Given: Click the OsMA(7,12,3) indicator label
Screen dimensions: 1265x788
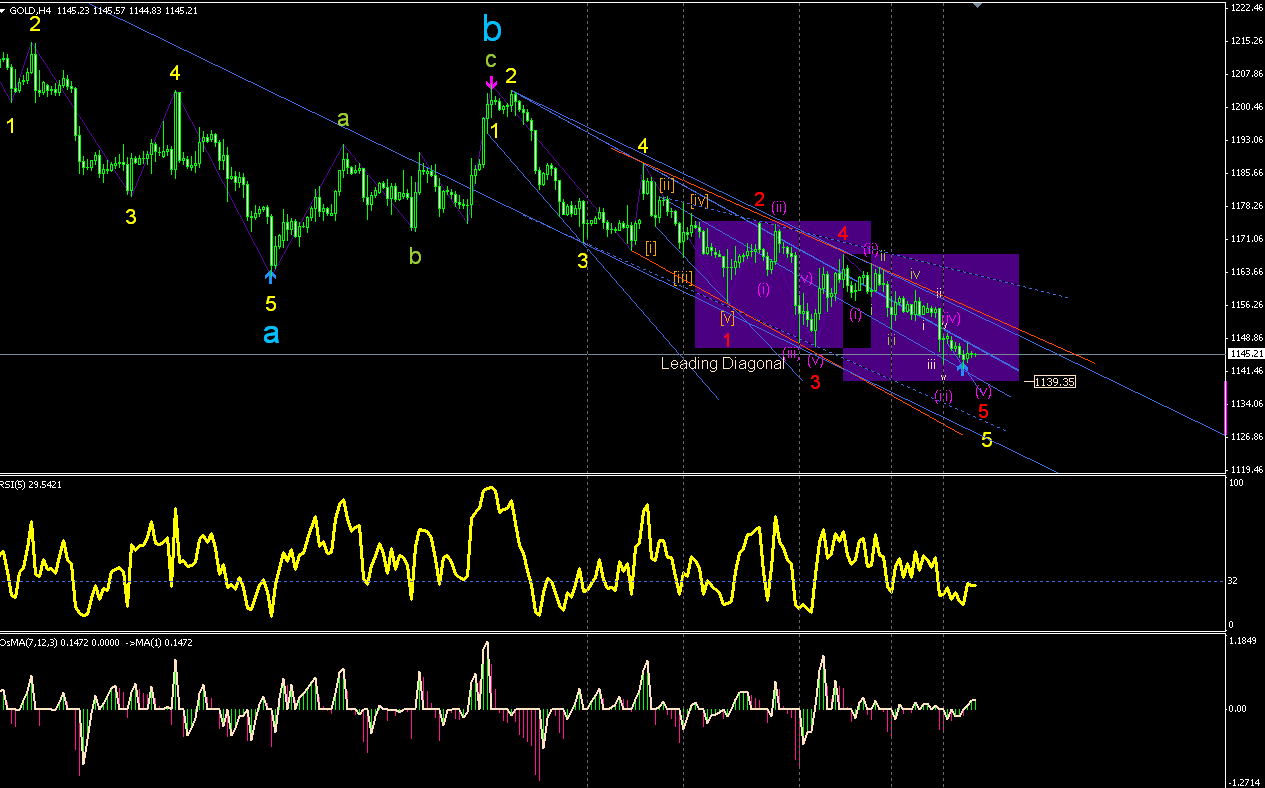Looking at the screenshot, I should (x=97, y=642).
